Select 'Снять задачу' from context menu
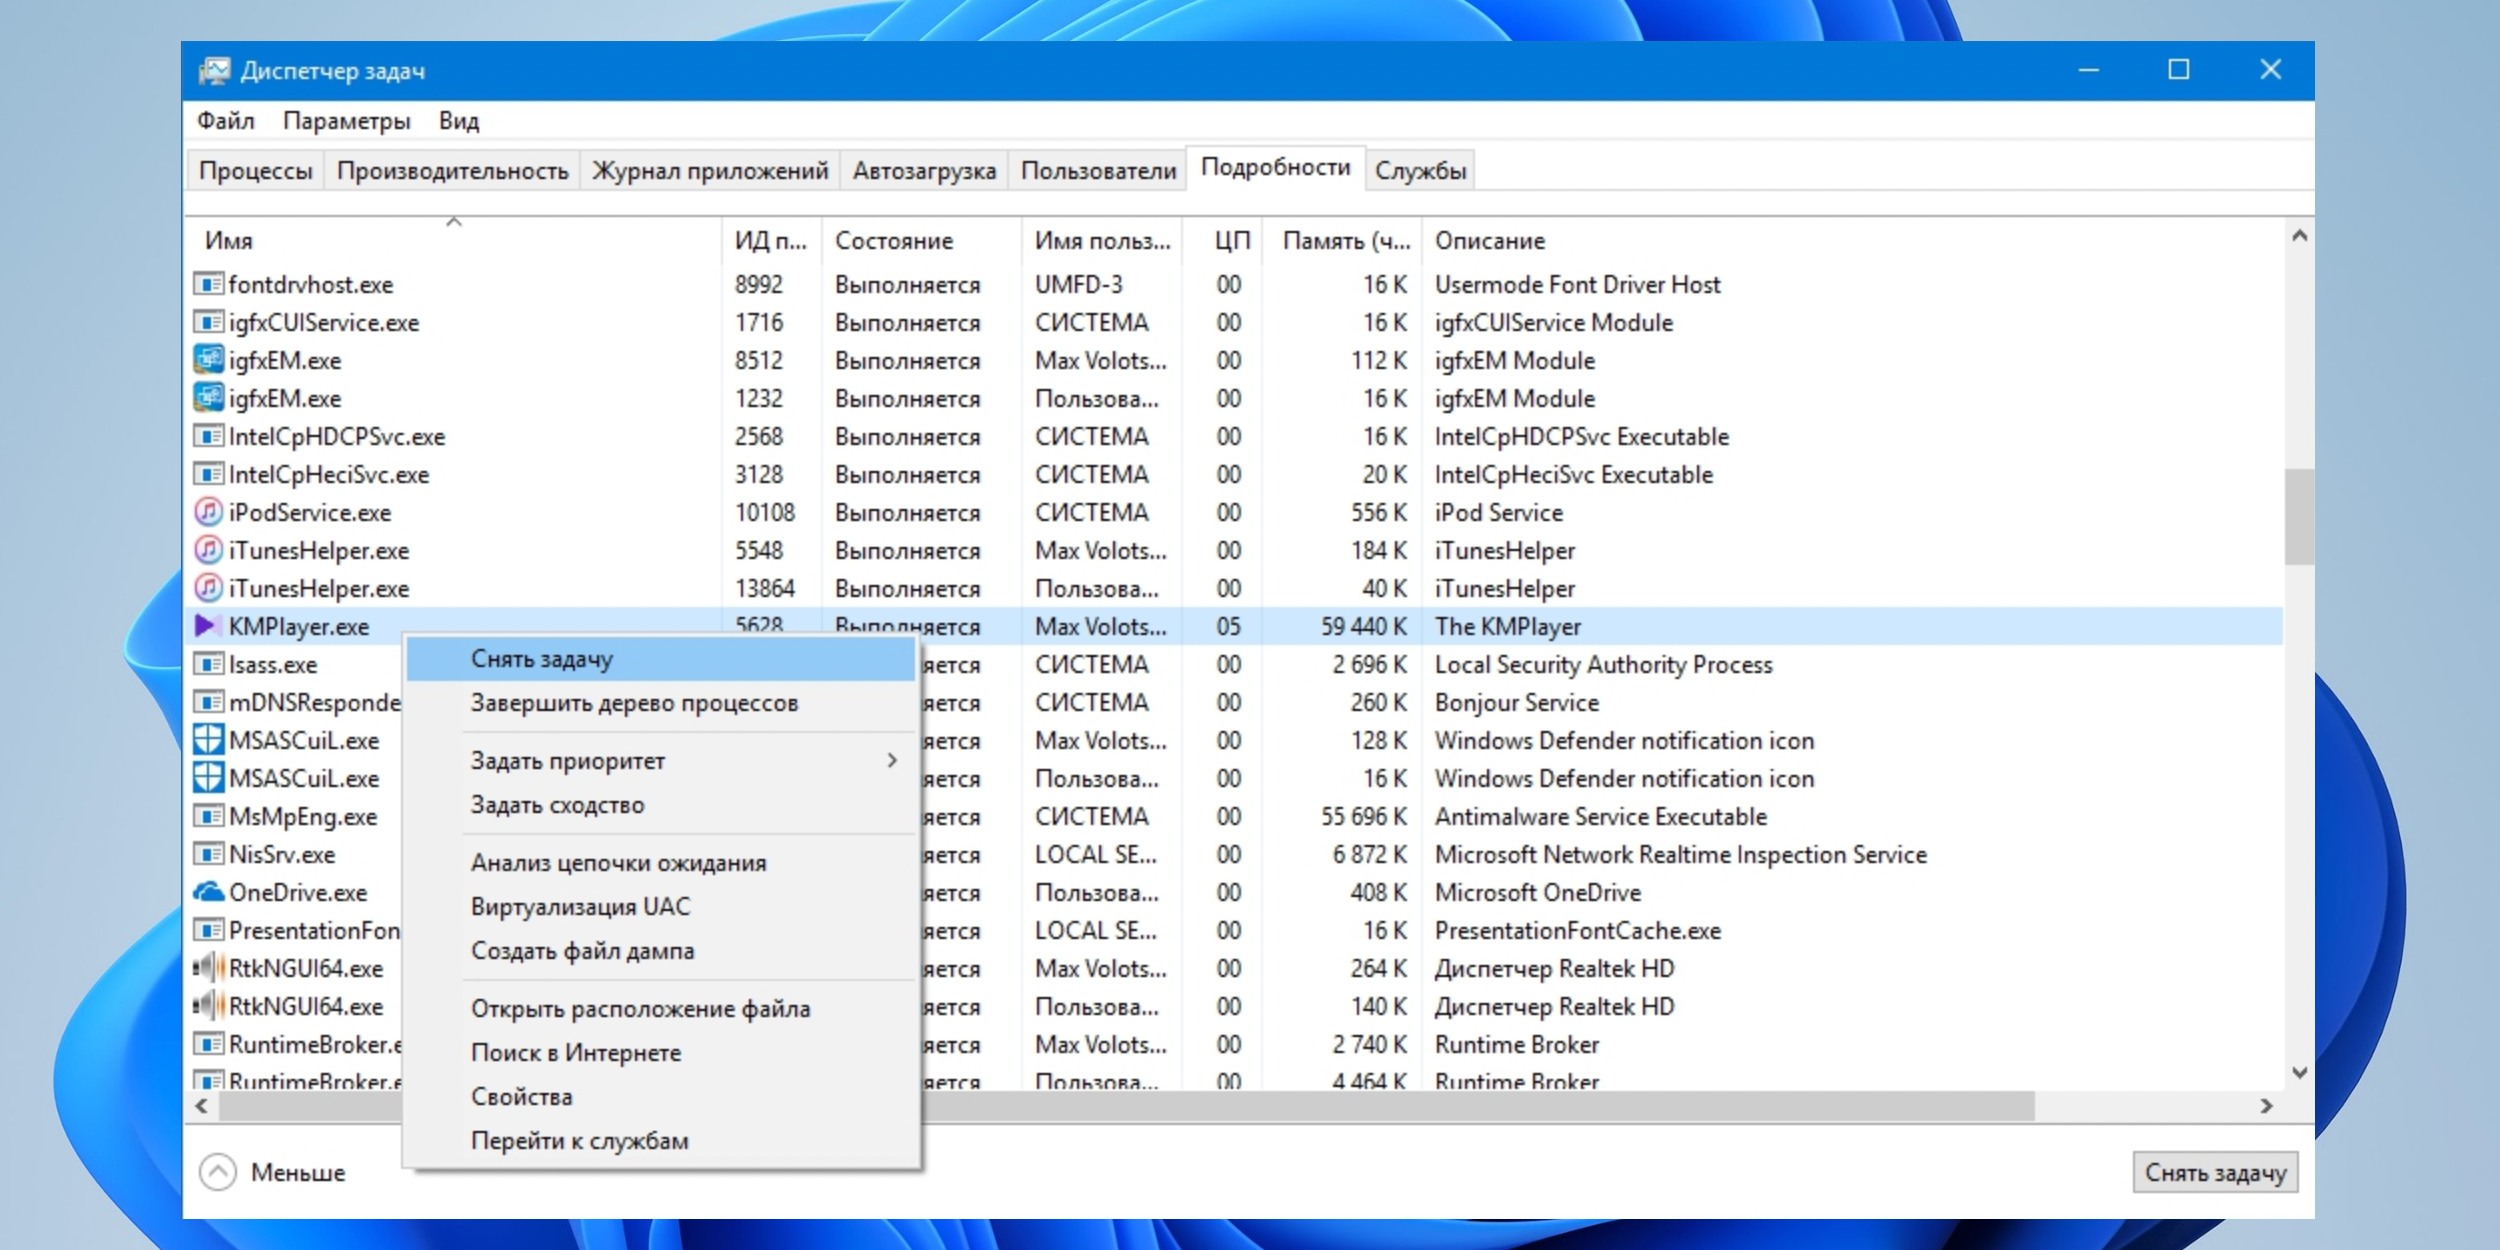The height and width of the screenshot is (1250, 2500). click(x=540, y=658)
